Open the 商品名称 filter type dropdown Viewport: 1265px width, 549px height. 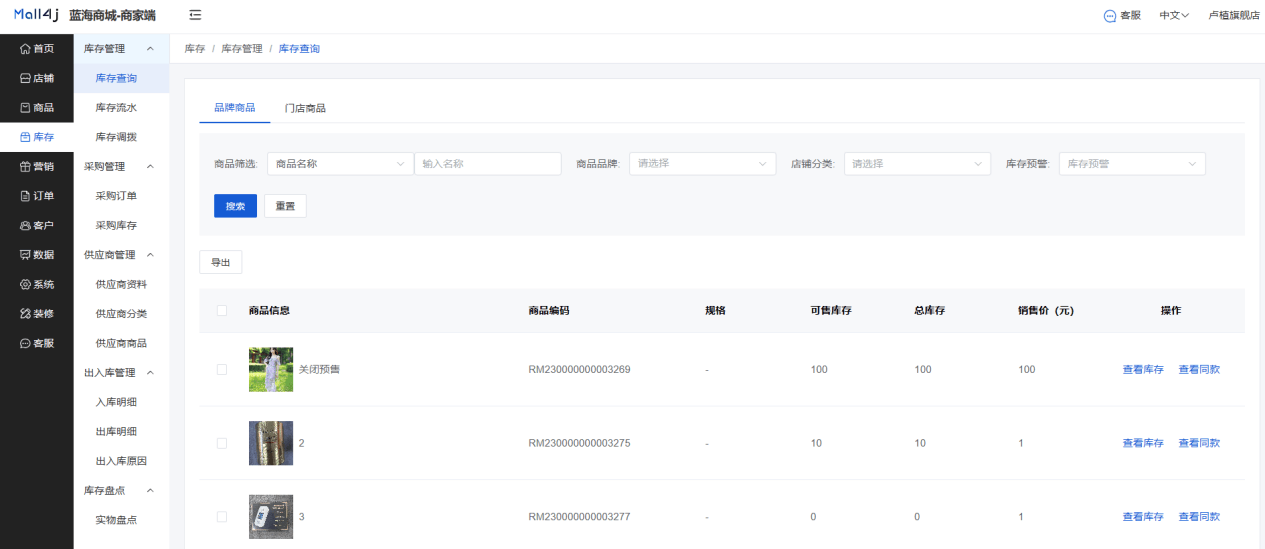(x=340, y=164)
